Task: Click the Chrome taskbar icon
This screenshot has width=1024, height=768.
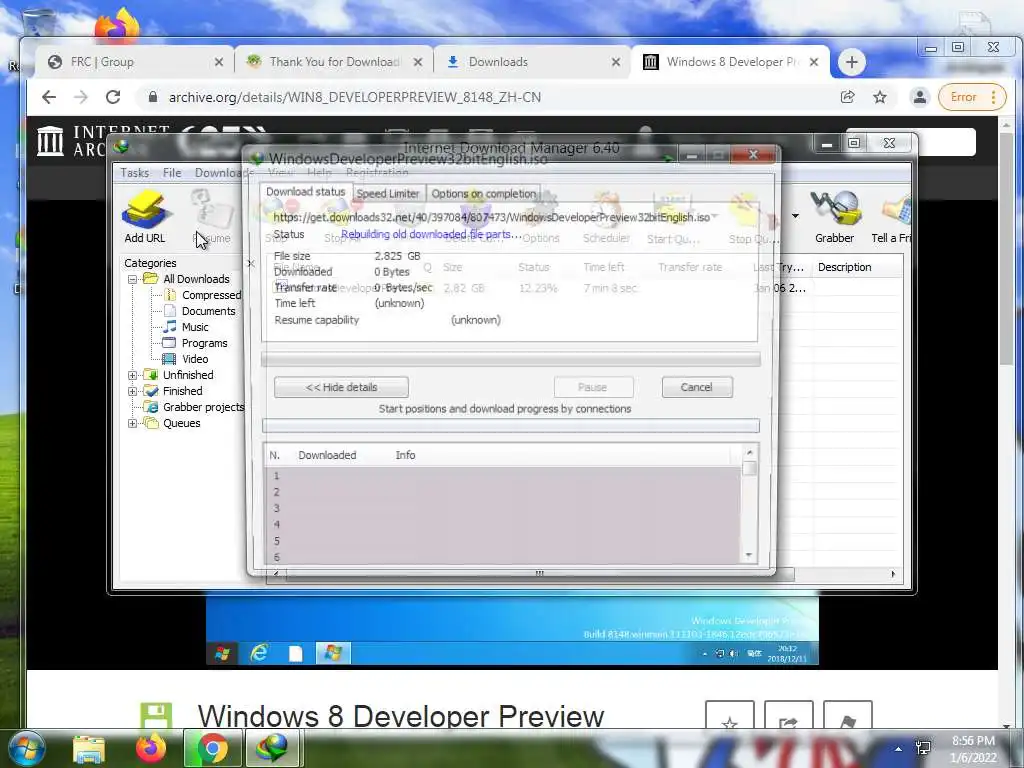Action: tap(212, 749)
